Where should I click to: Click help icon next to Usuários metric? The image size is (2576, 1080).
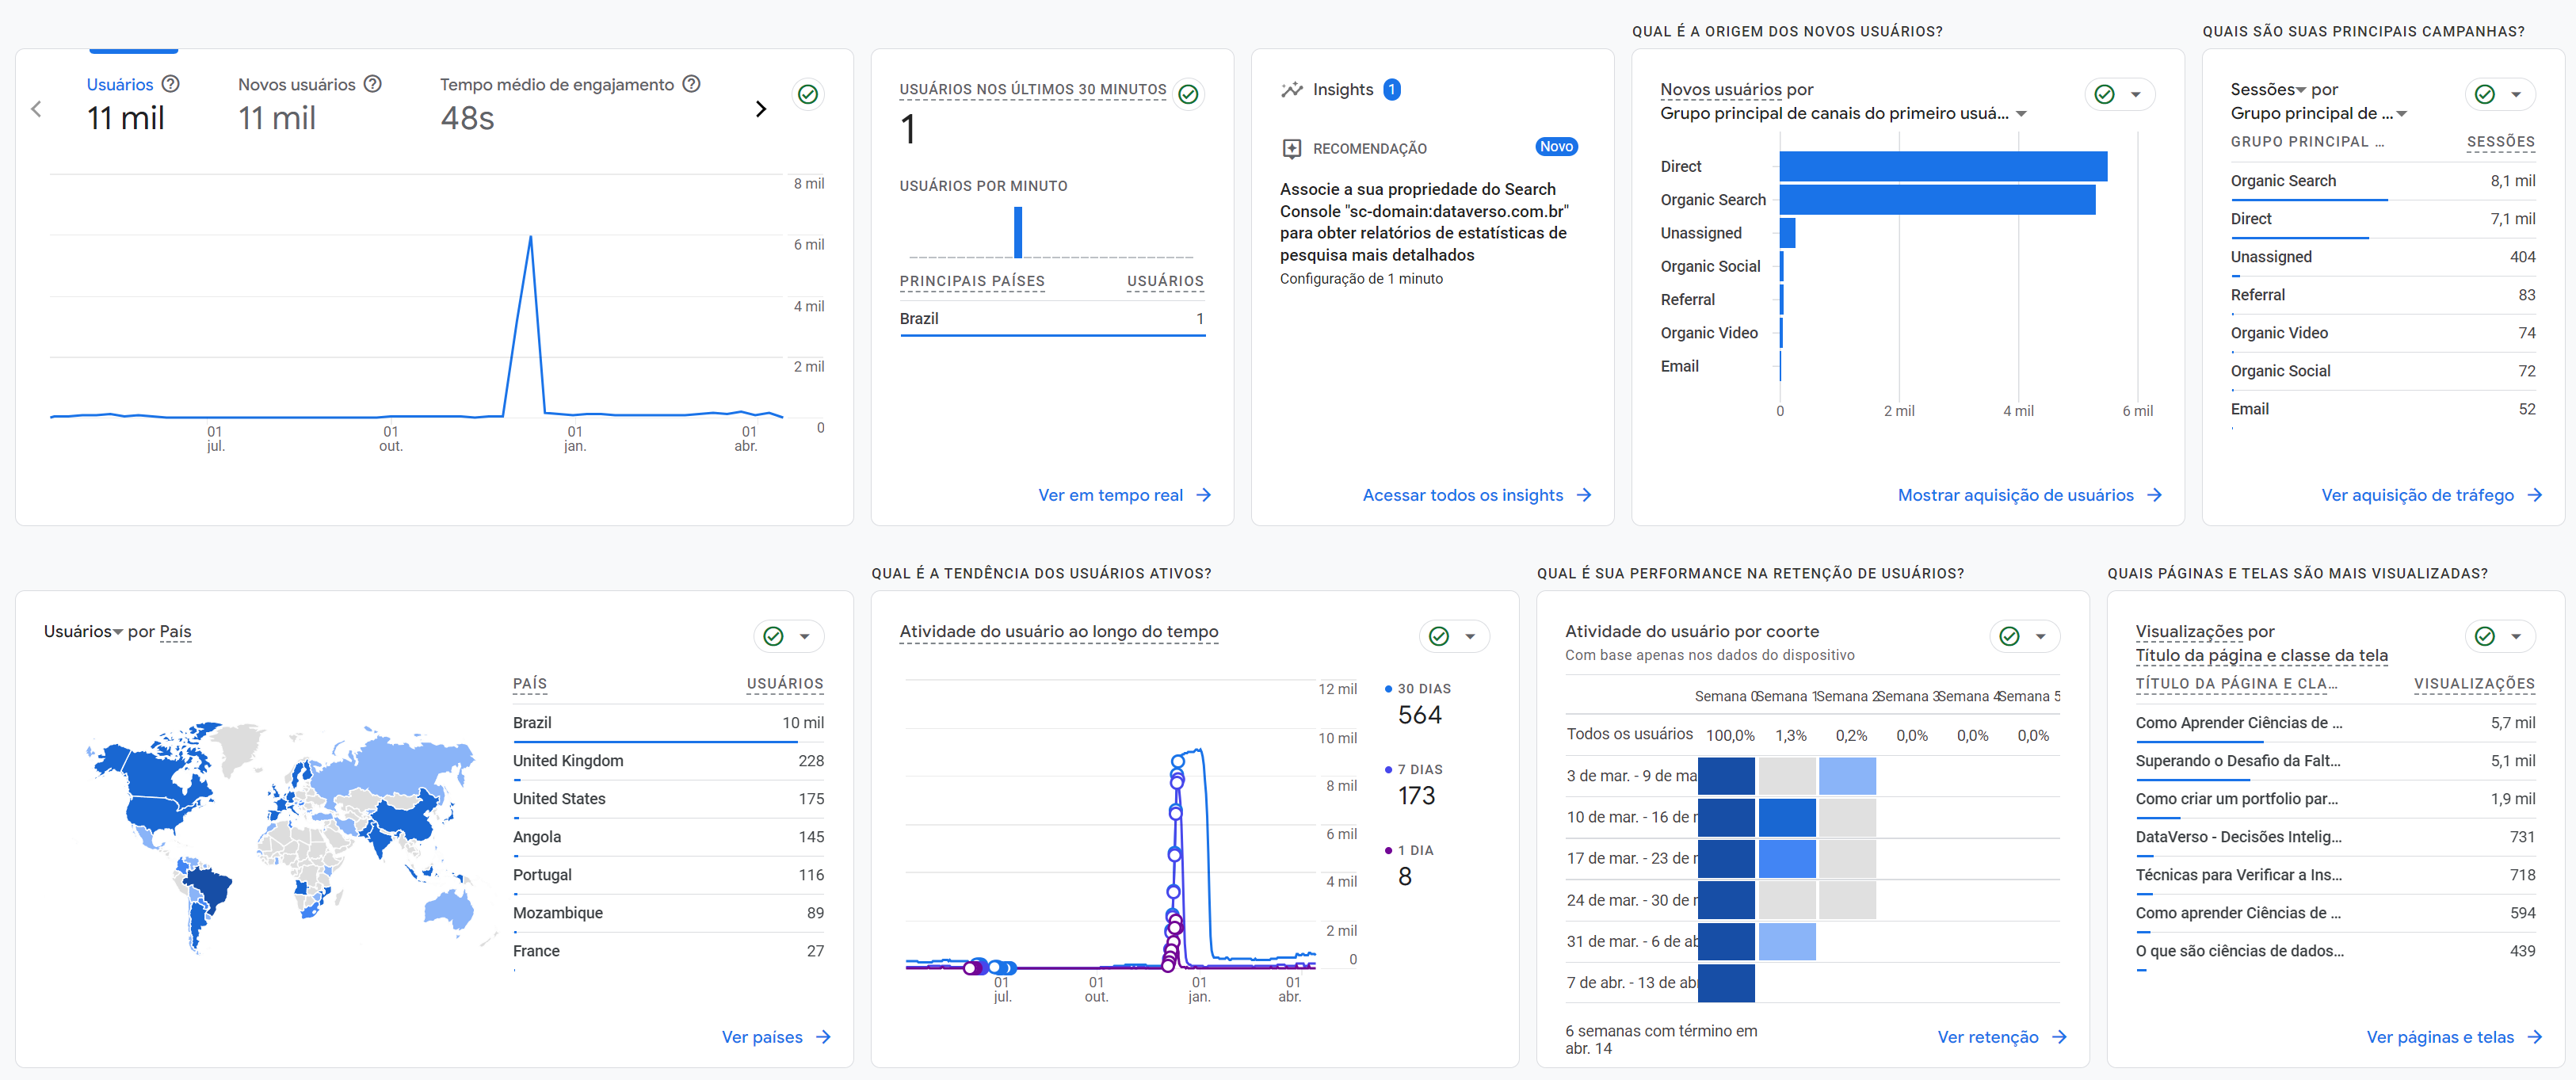[171, 84]
